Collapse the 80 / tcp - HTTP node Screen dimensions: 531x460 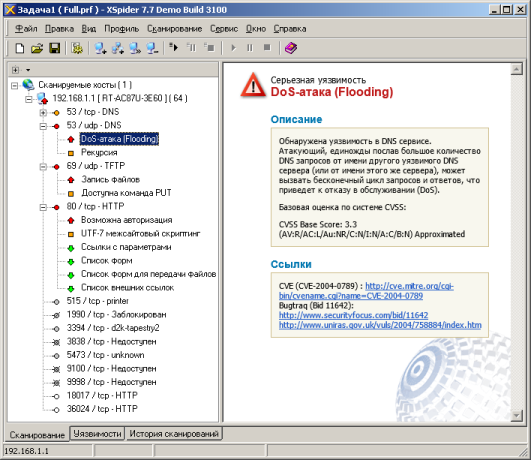[x=43, y=207]
